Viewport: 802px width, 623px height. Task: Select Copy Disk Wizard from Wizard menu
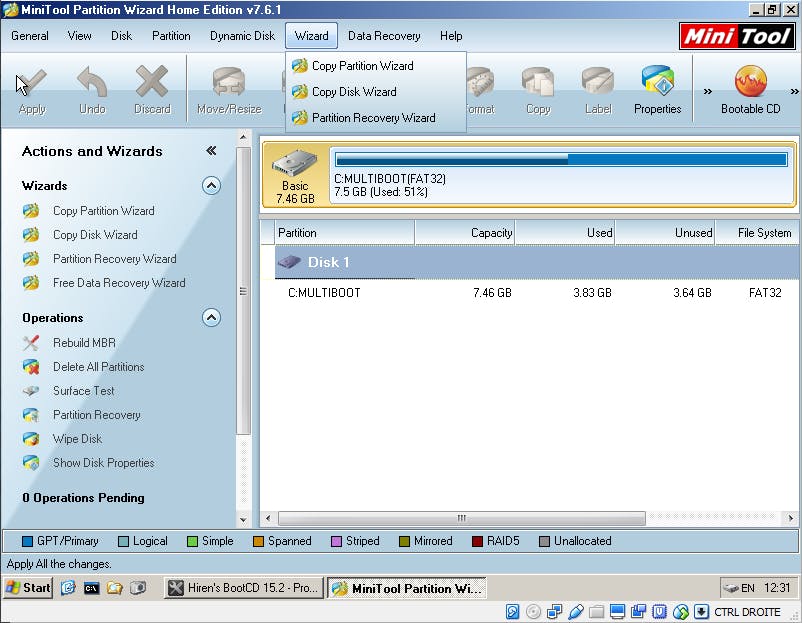tap(354, 92)
